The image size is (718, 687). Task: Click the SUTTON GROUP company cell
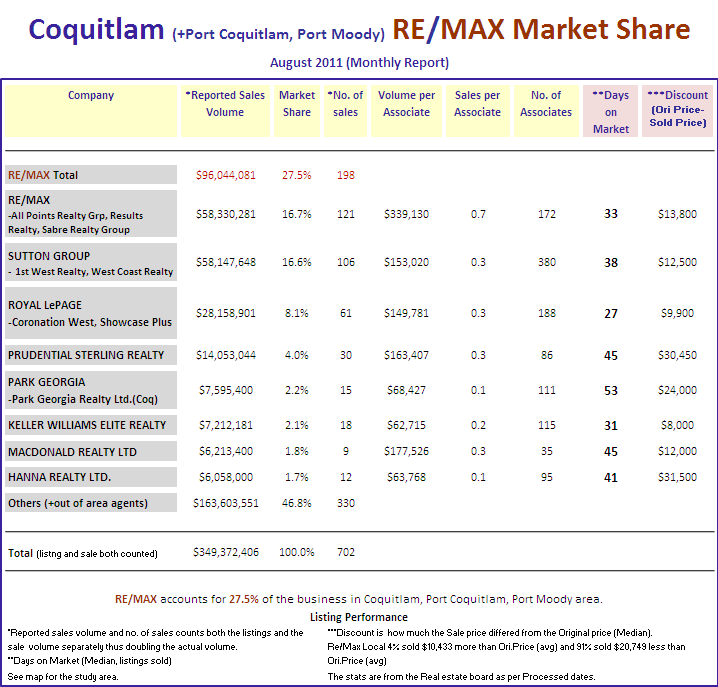pos(91,263)
